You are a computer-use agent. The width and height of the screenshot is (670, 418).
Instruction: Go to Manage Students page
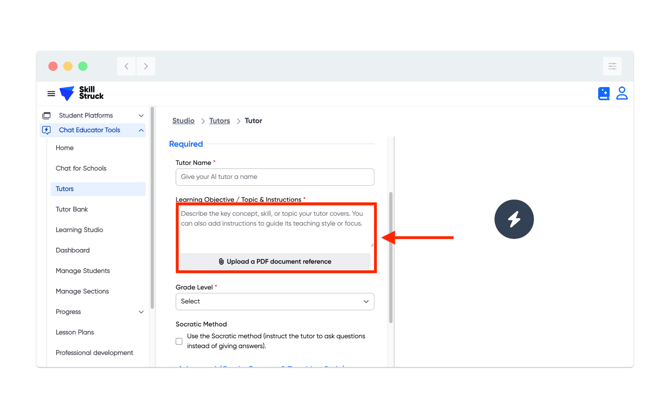(83, 271)
